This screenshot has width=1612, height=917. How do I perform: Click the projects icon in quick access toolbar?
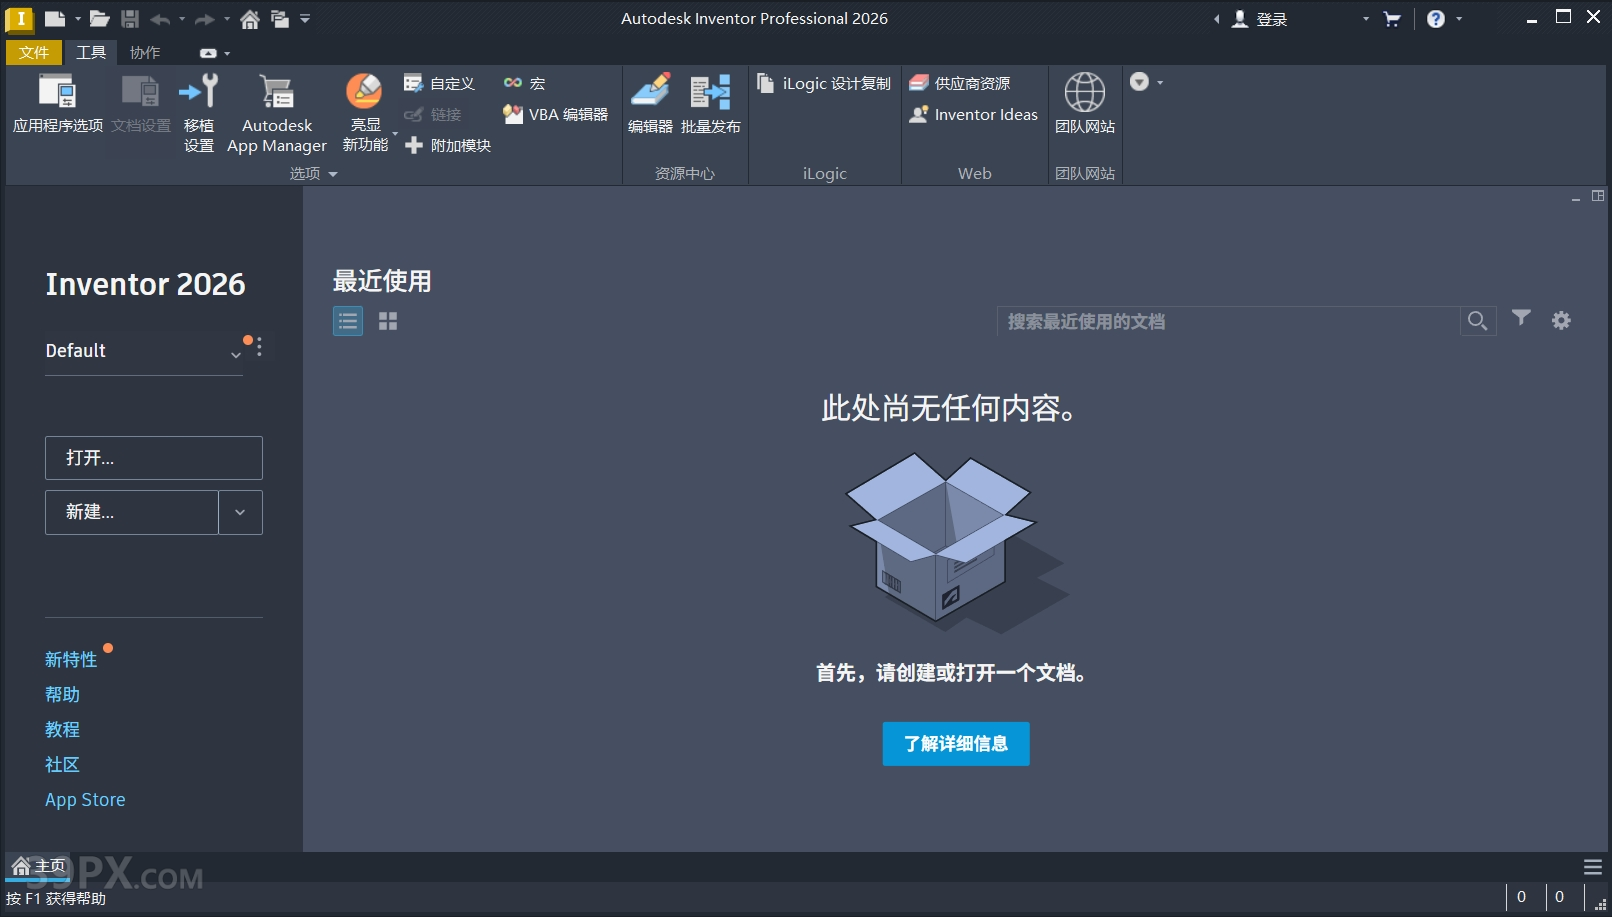pyautogui.click(x=280, y=19)
